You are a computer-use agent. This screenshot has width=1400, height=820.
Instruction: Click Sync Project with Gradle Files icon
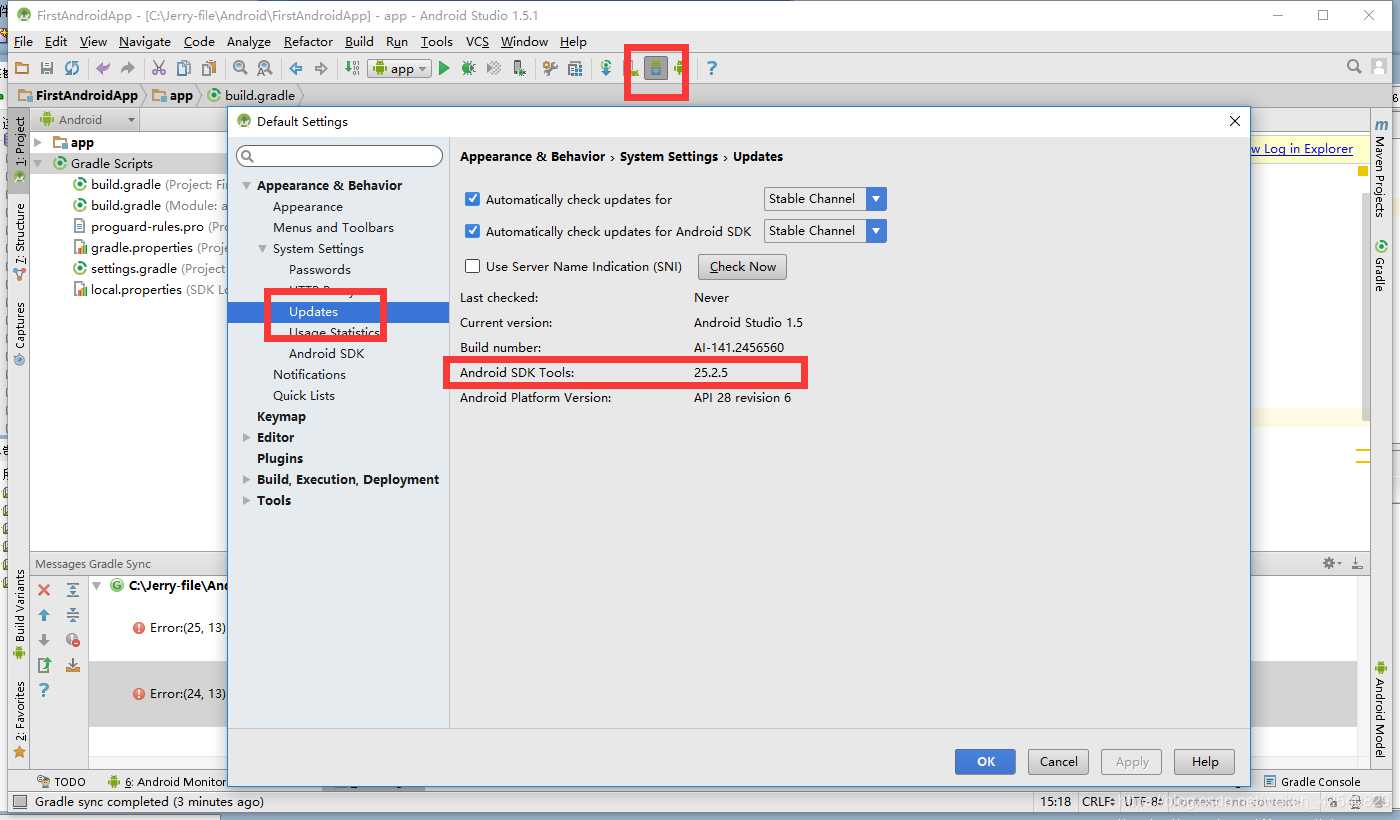[606, 68]
